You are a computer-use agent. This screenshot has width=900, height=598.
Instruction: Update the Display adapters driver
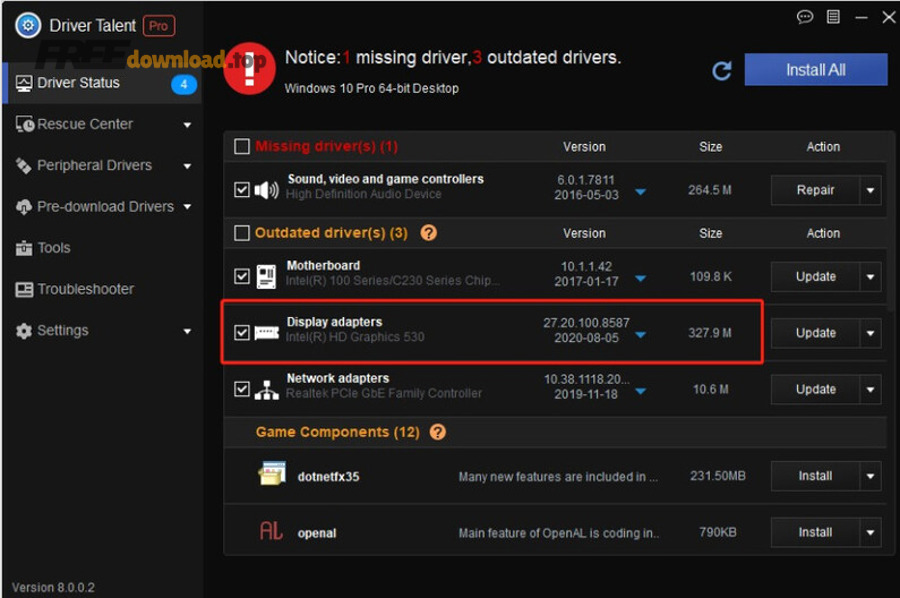815,333
